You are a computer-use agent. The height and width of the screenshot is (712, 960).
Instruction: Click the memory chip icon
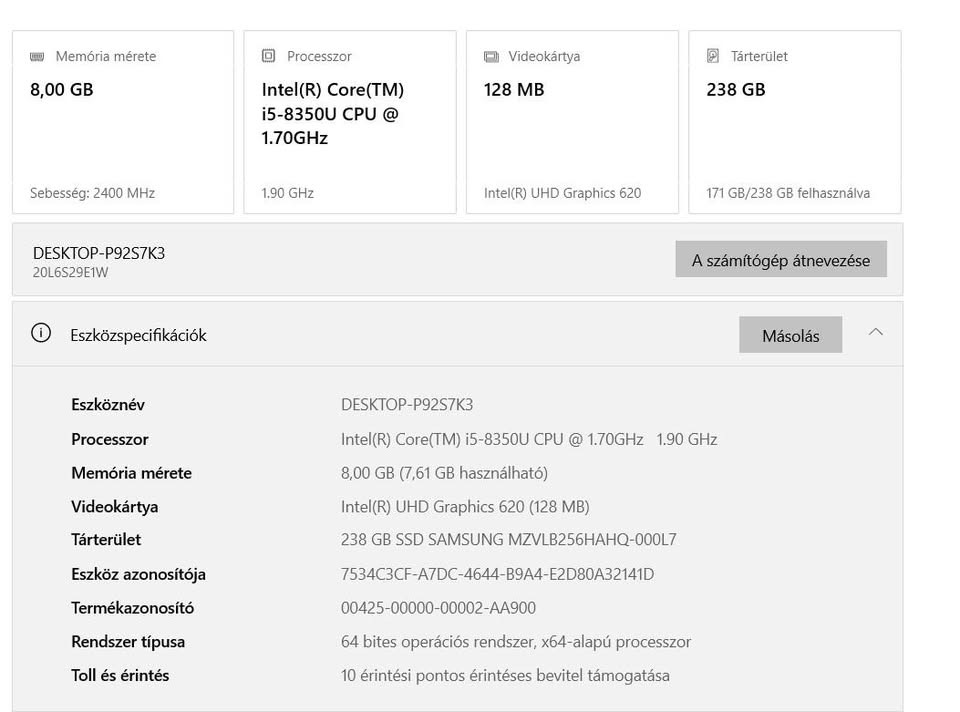(x=37, y=57)
